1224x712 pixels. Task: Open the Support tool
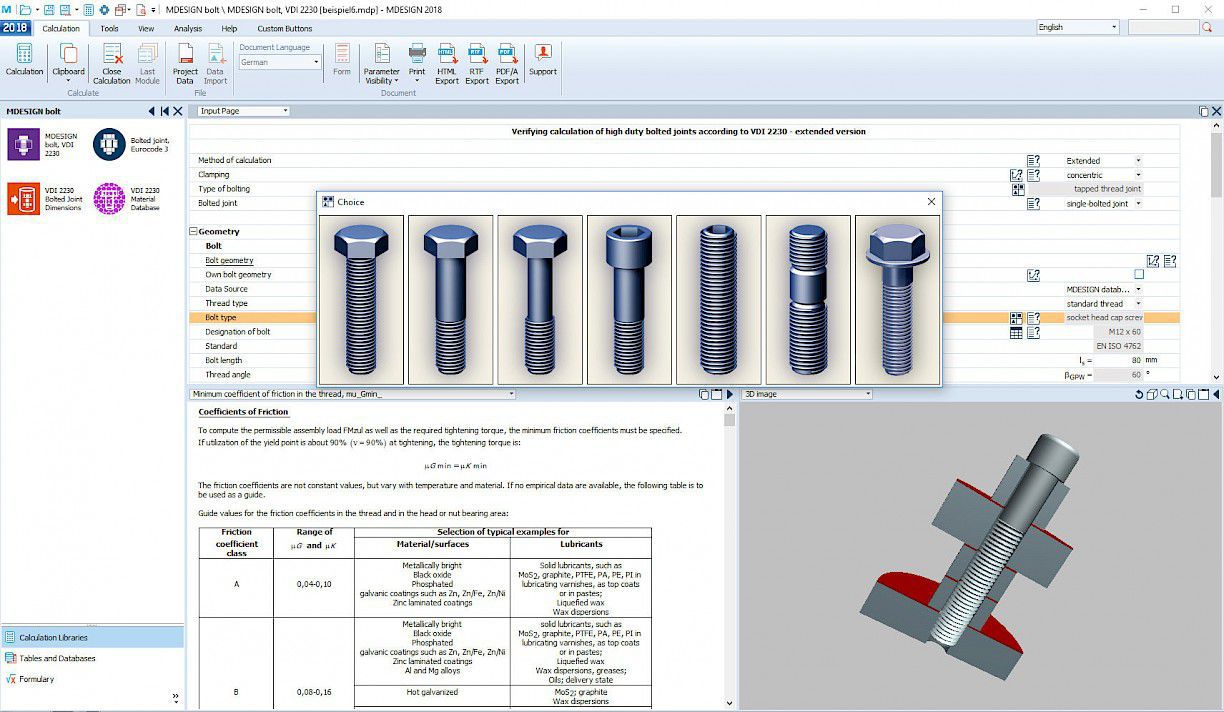tap(541, 60)
